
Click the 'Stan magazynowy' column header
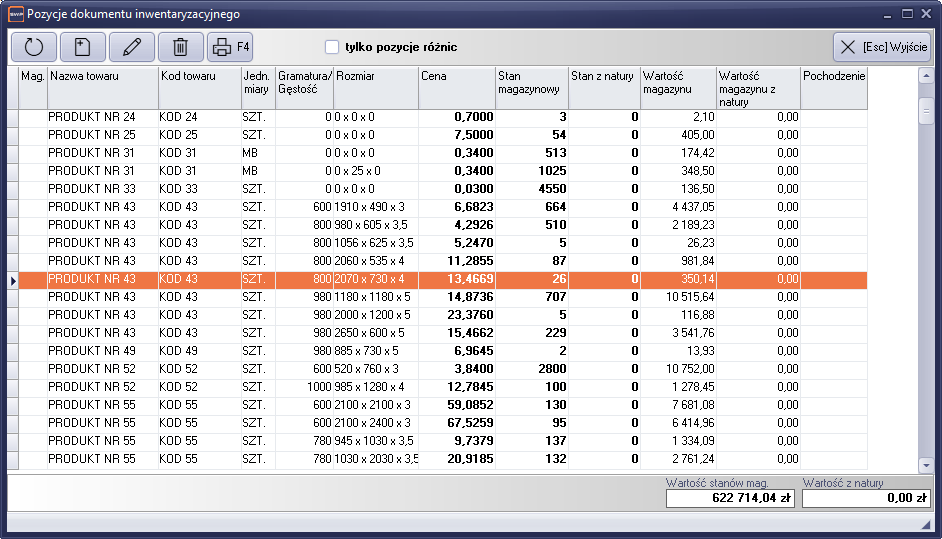coord(531,82)
